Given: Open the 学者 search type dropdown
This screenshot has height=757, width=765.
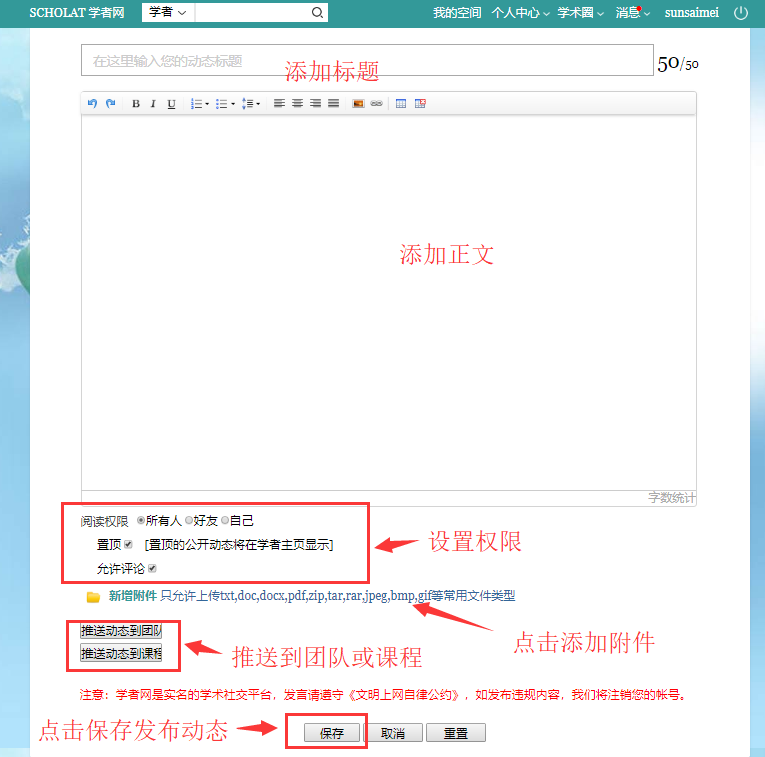Looking at the screenshot, I should 167,13.
